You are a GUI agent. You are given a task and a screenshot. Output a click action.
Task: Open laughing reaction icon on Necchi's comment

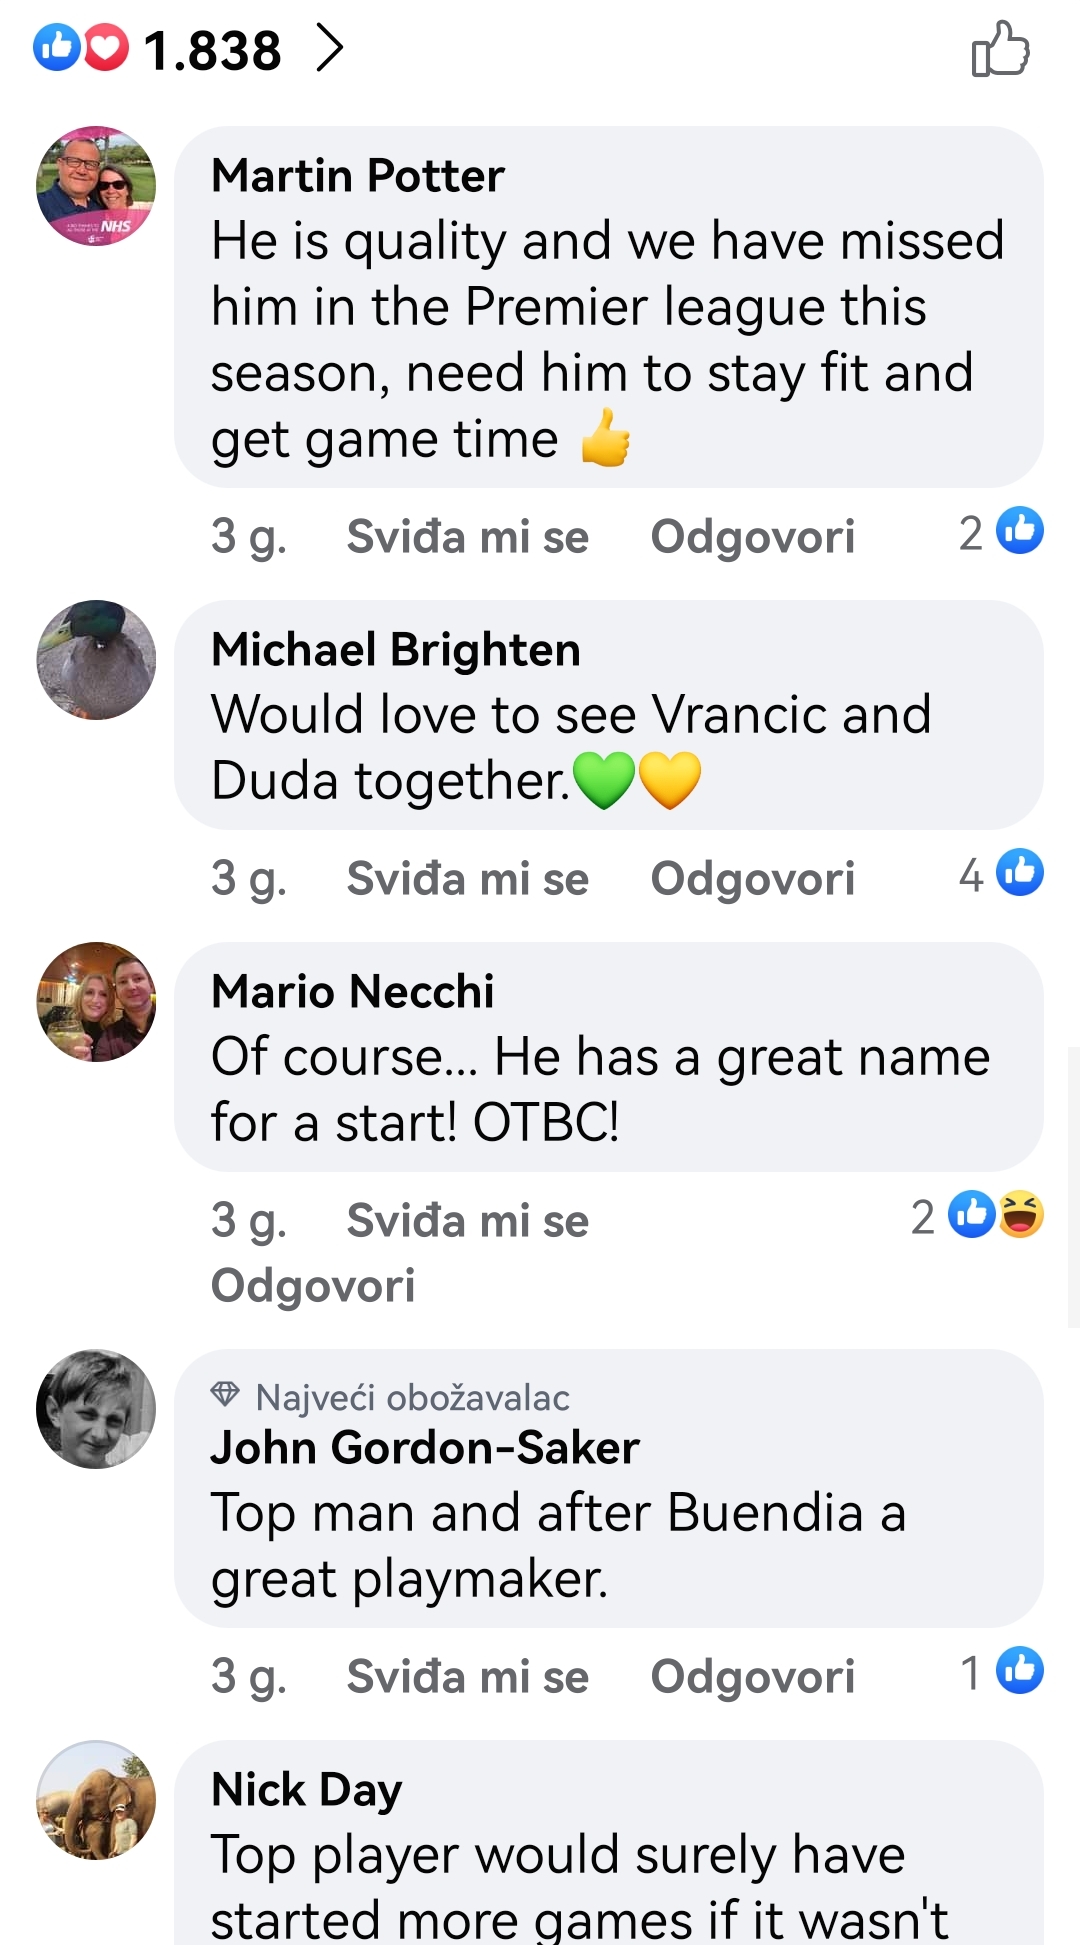1021,1215
